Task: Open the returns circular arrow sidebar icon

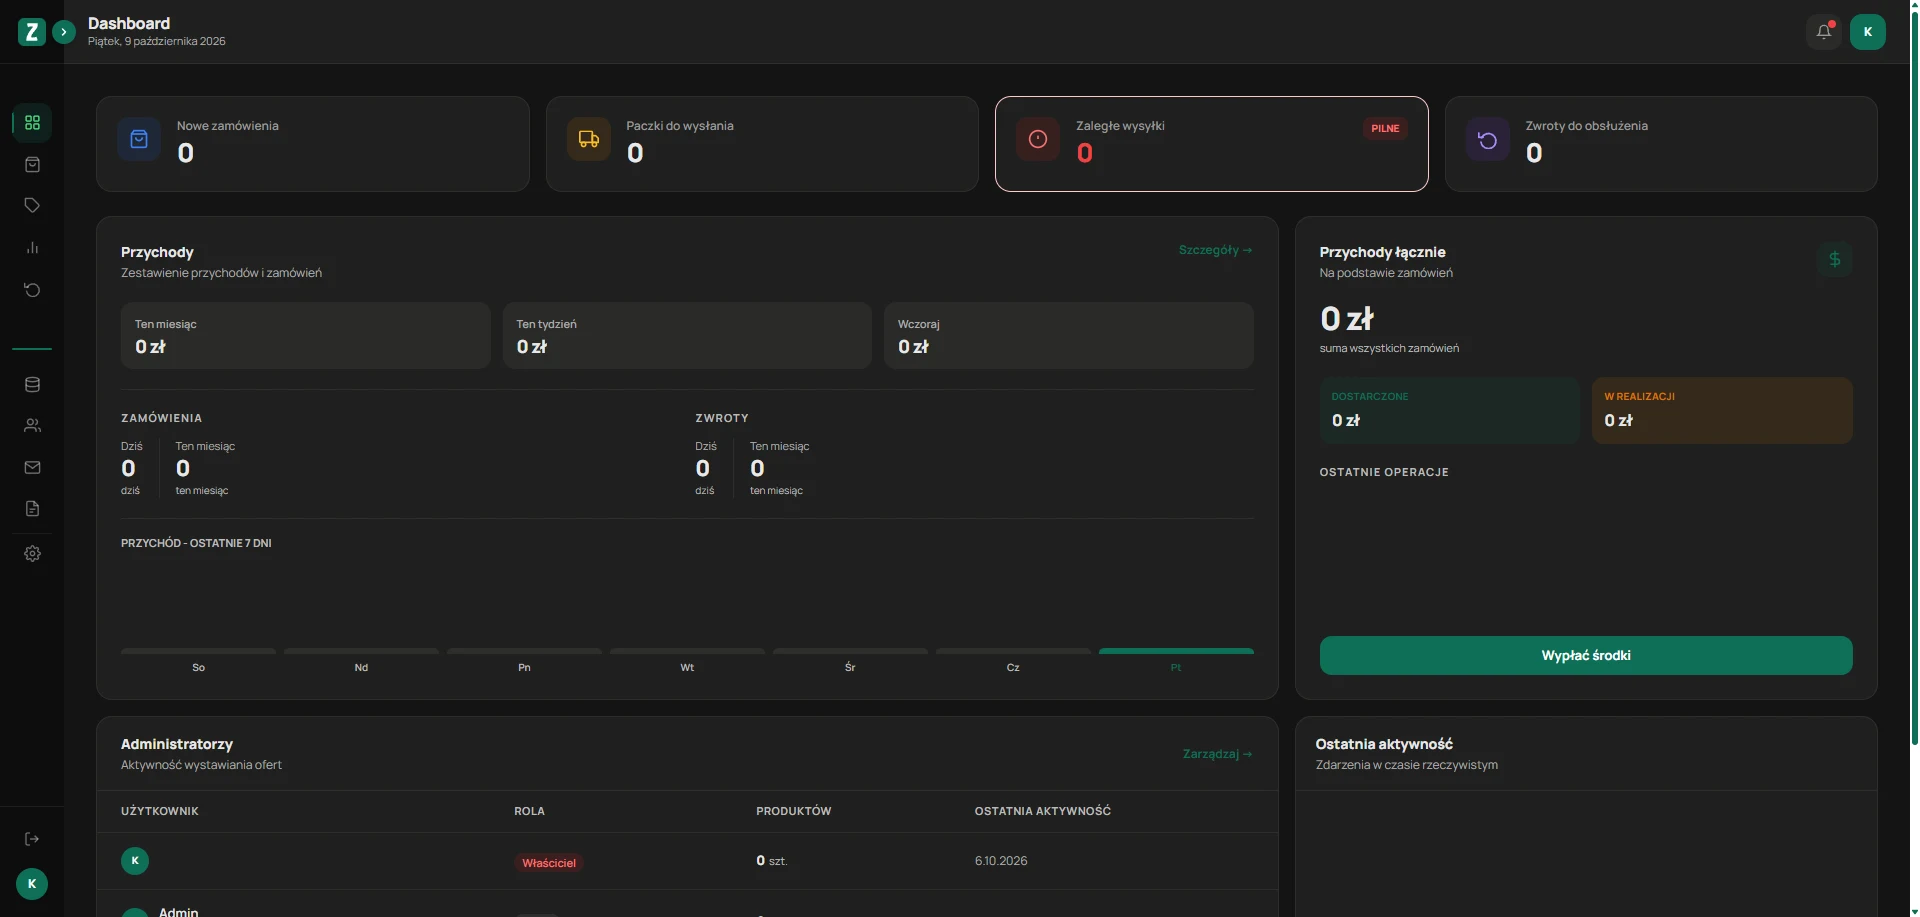Action: click(x=32, y=290)
